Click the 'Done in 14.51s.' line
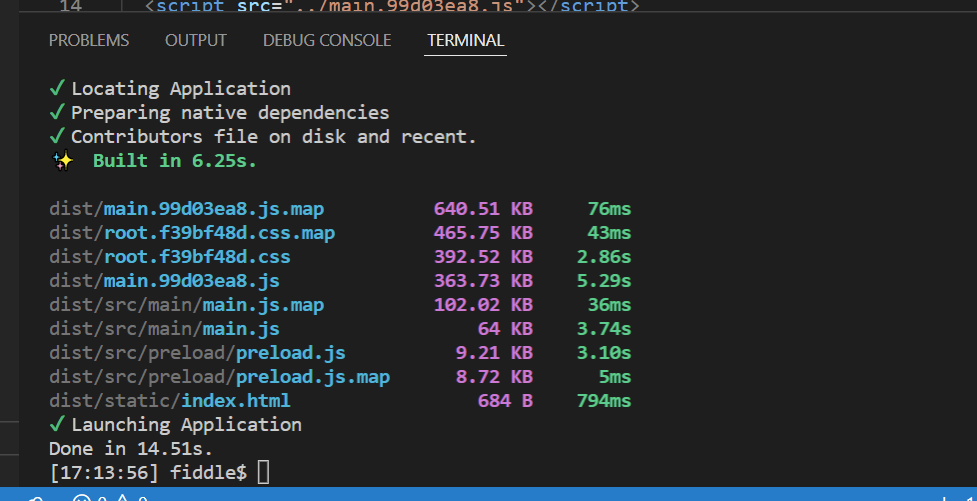977x501 pixels. click(x=131, y=449)
